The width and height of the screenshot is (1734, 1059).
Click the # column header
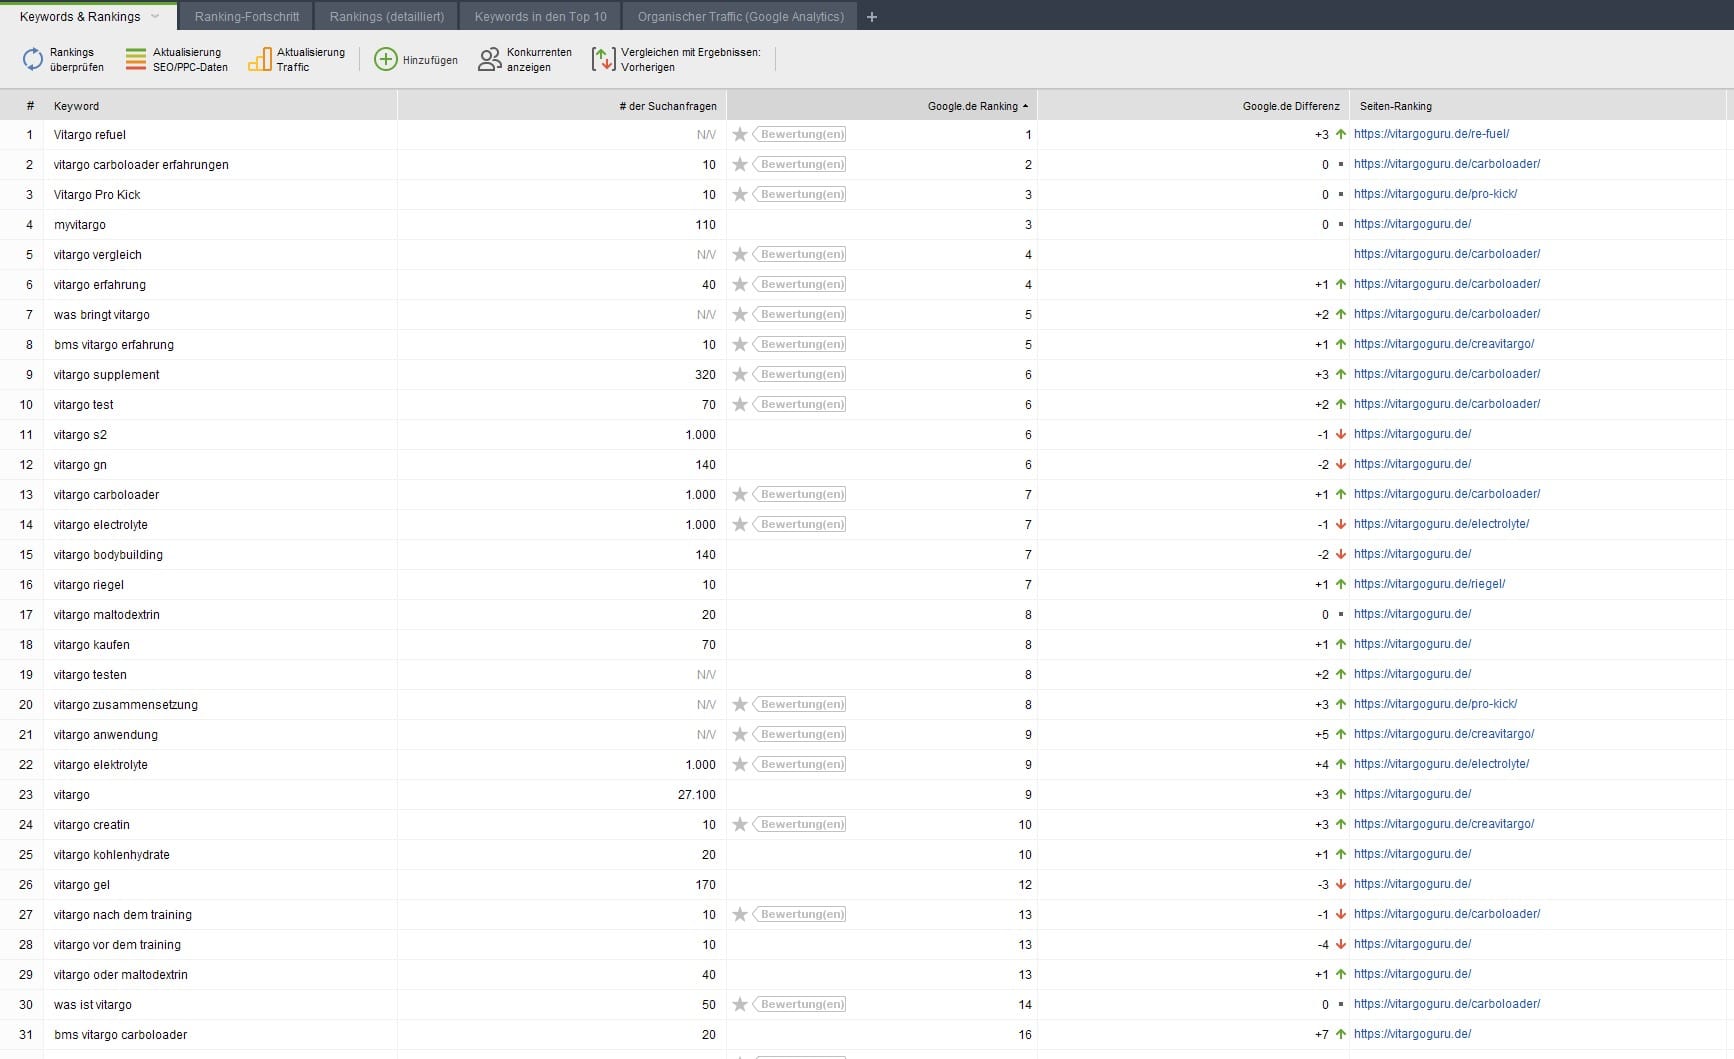click(x=22, y=106)
